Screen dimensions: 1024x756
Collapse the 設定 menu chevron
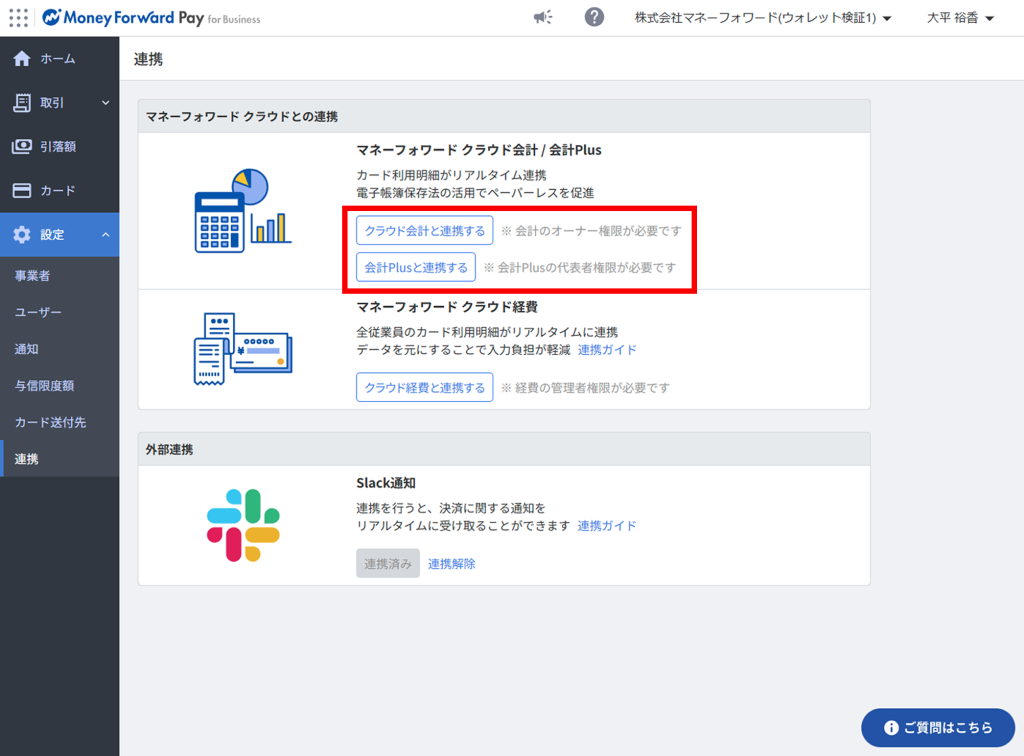[106, 234]
